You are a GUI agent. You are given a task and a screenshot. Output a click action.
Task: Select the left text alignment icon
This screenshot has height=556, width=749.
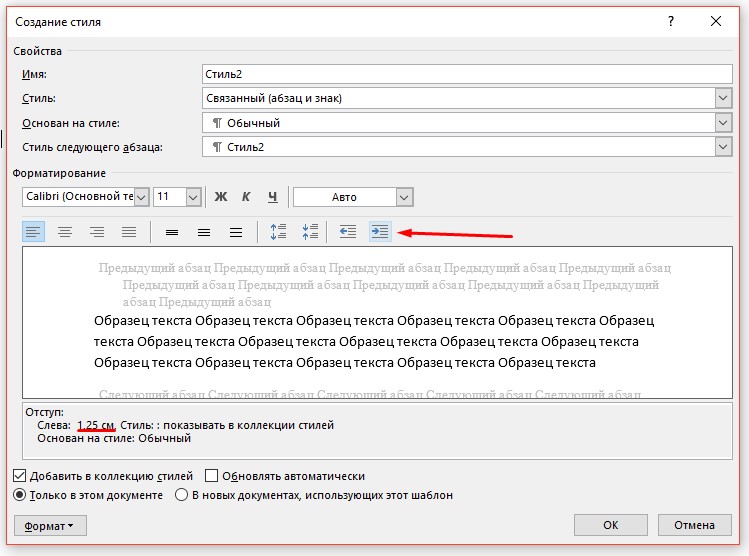click(x=33, y=232)
